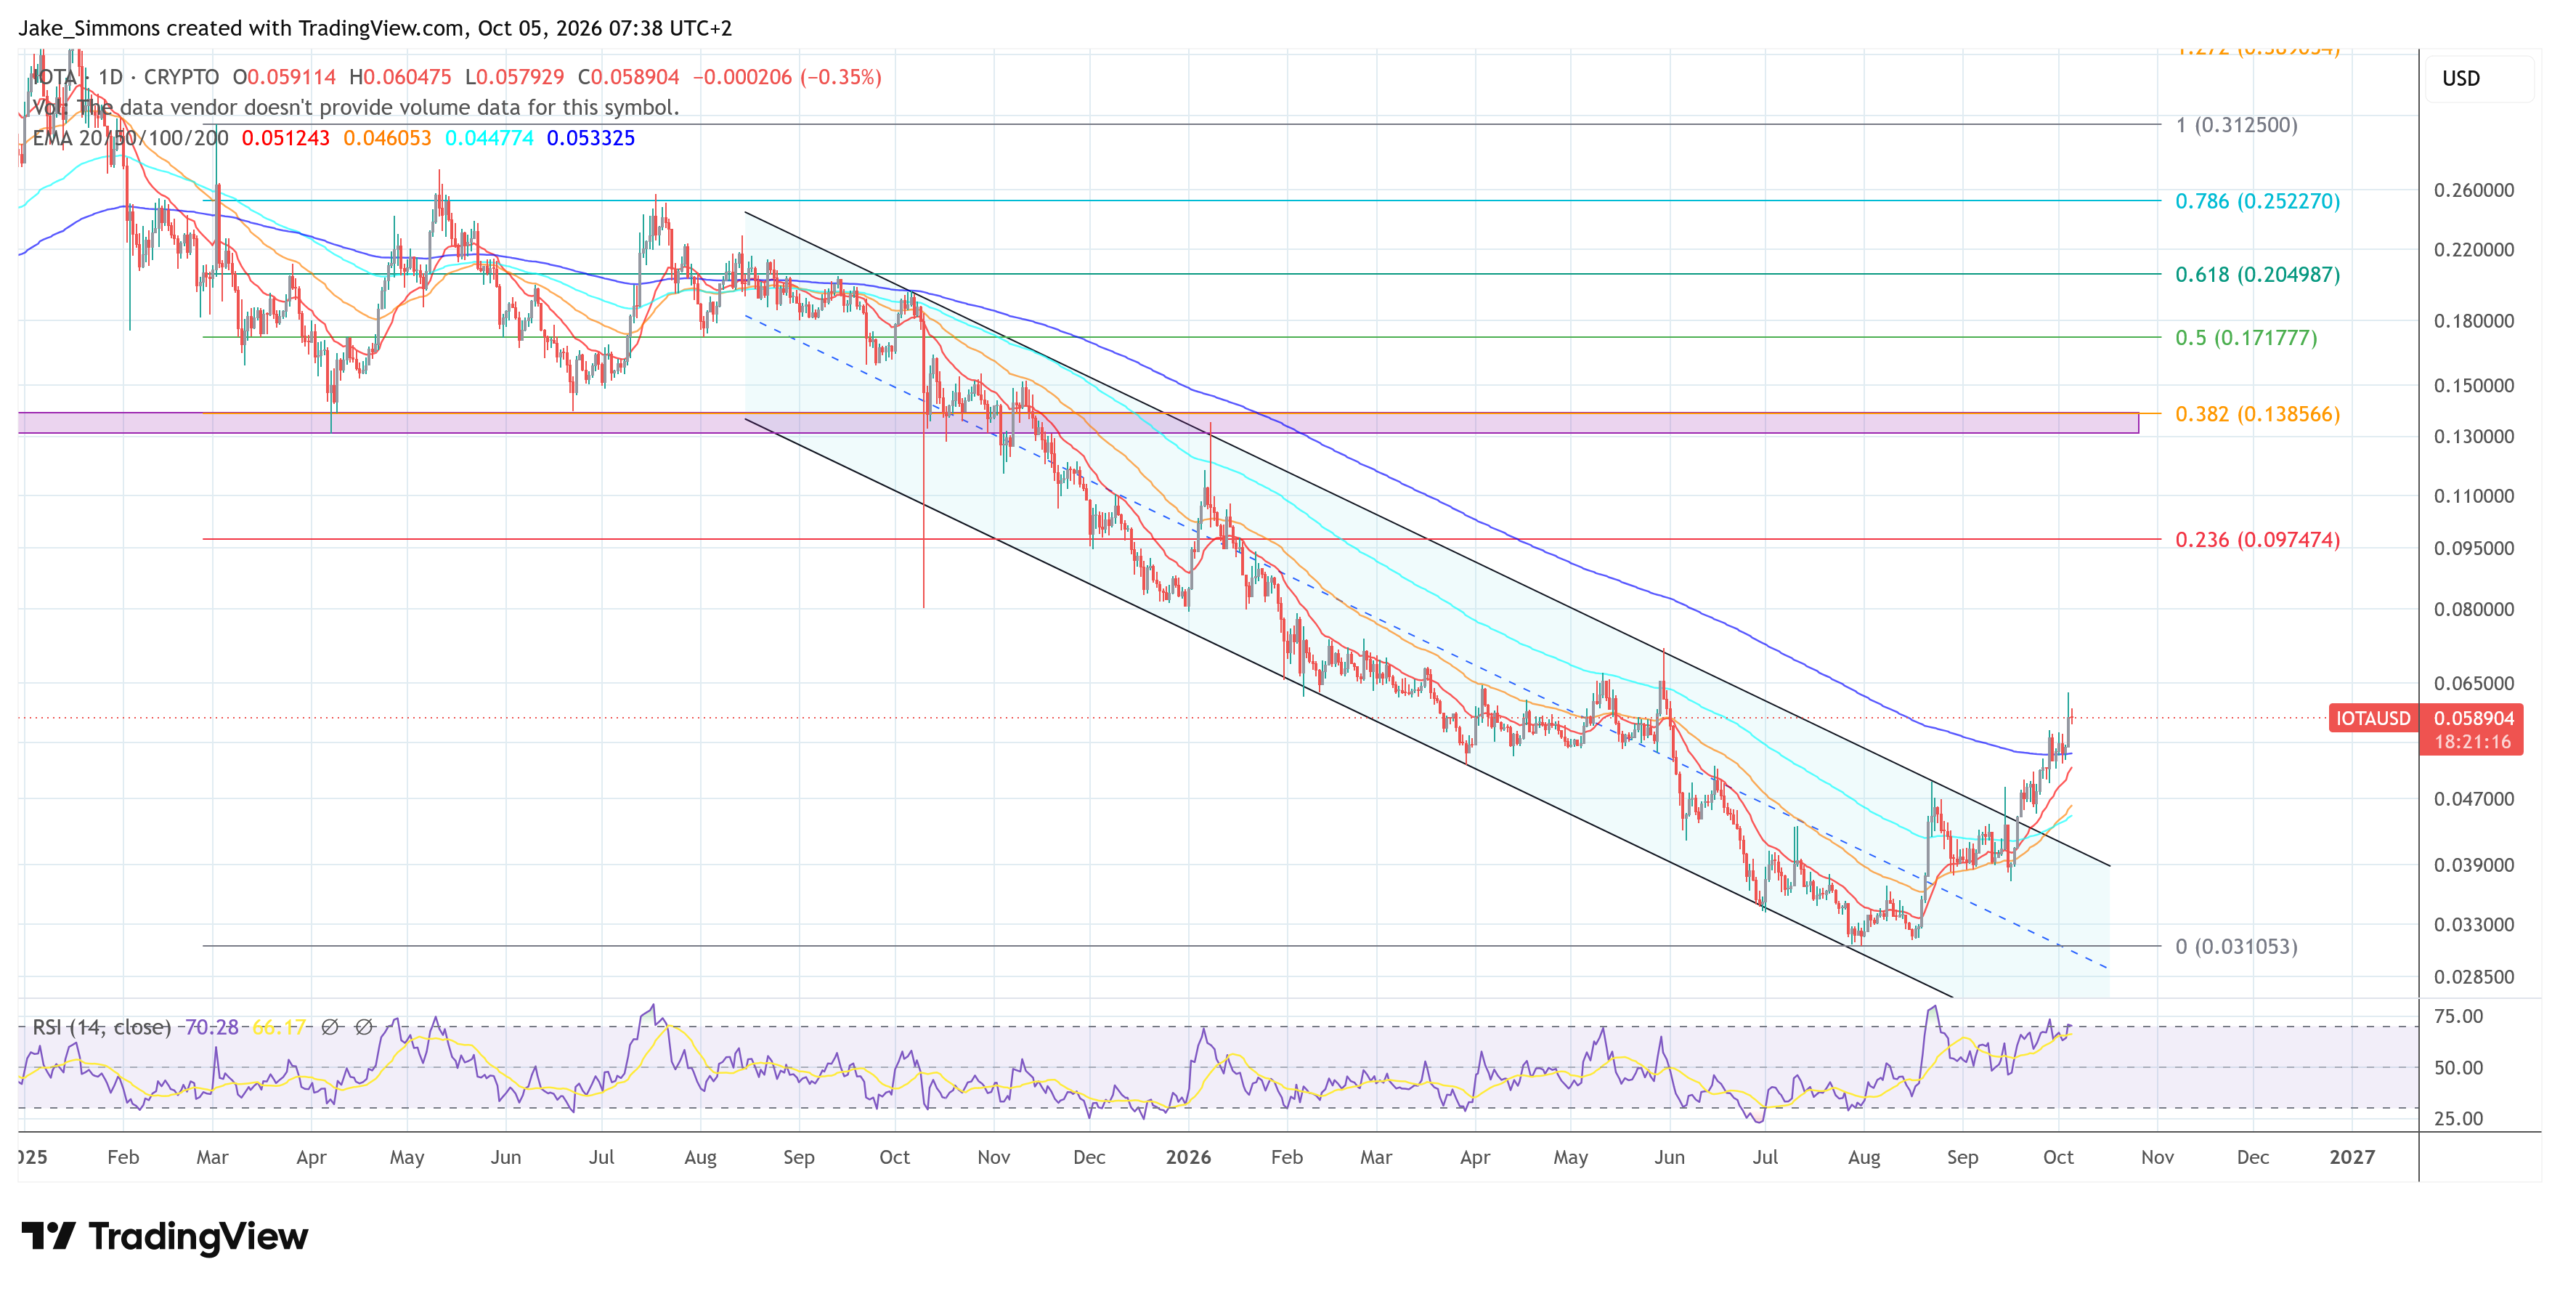Click the close value C0.058904 in legend
This screenshot has width=2560, height=1291.
(628, 77)
